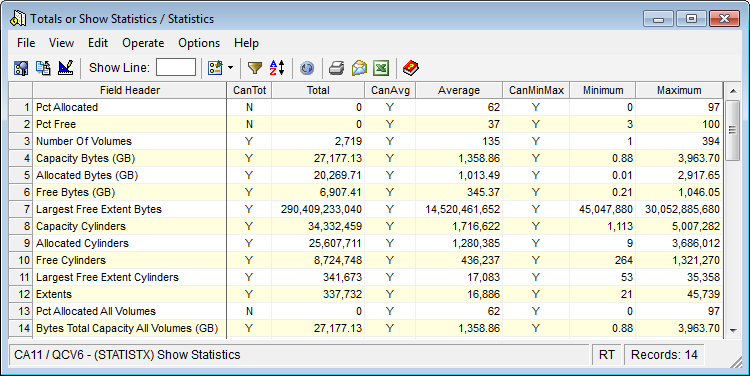
Task: Click the Maximum column header
Action: point(679,90)
